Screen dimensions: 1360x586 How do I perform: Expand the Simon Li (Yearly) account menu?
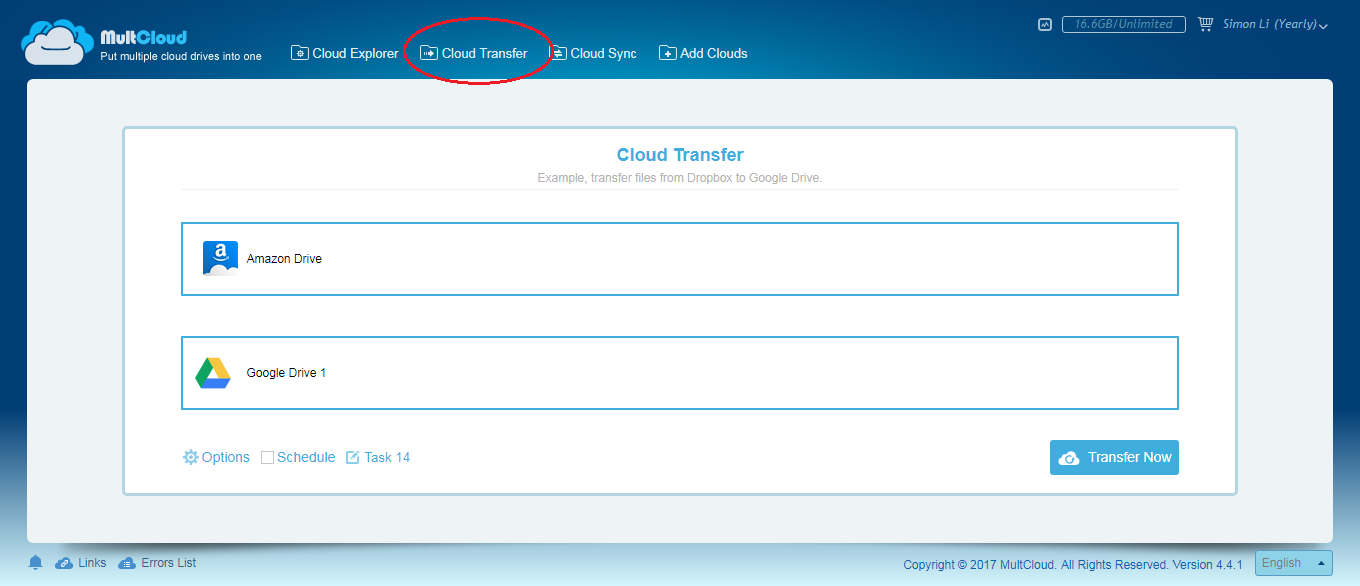click(x=1275, y=24)
